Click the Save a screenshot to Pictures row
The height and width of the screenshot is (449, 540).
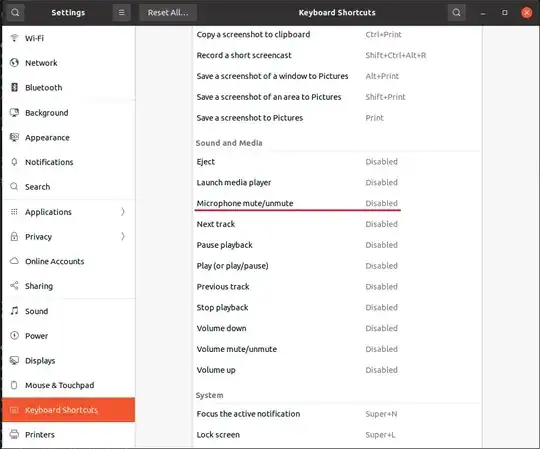[x=337, y=118]
